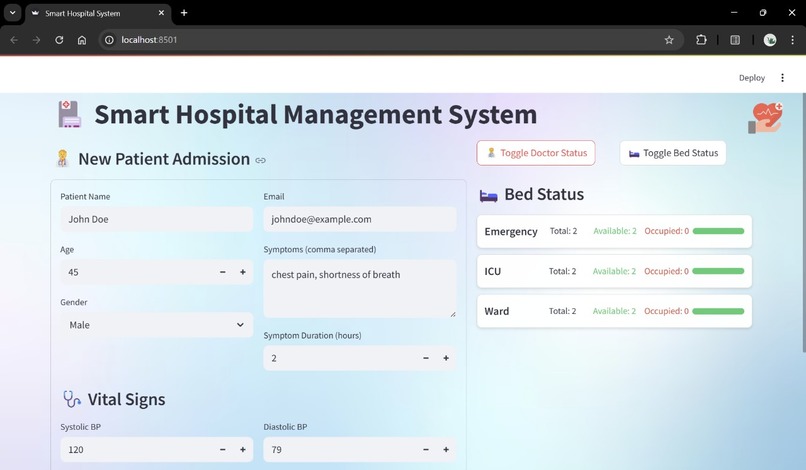Image resolution: width=806 pixels, height=470 pixels.
Task: Open the tab search dropdown arrow
Action: 12,13
